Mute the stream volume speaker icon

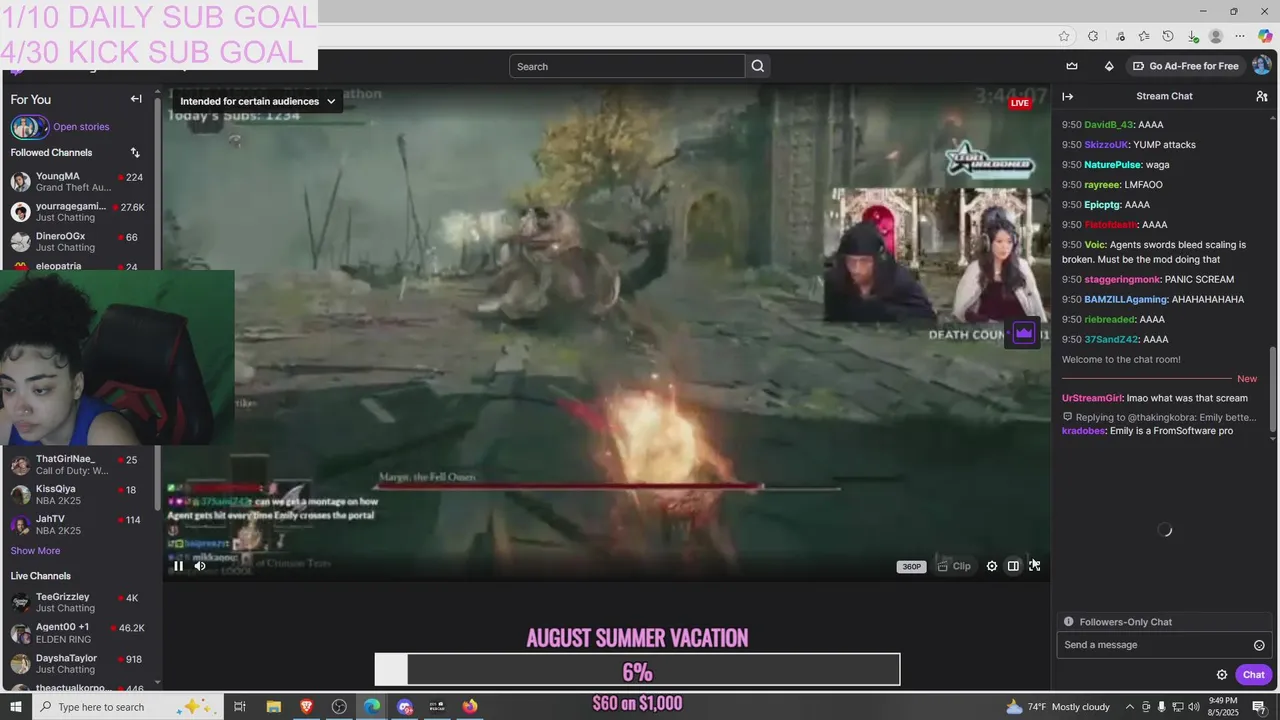pyautogui.click(x=200, y=566)
